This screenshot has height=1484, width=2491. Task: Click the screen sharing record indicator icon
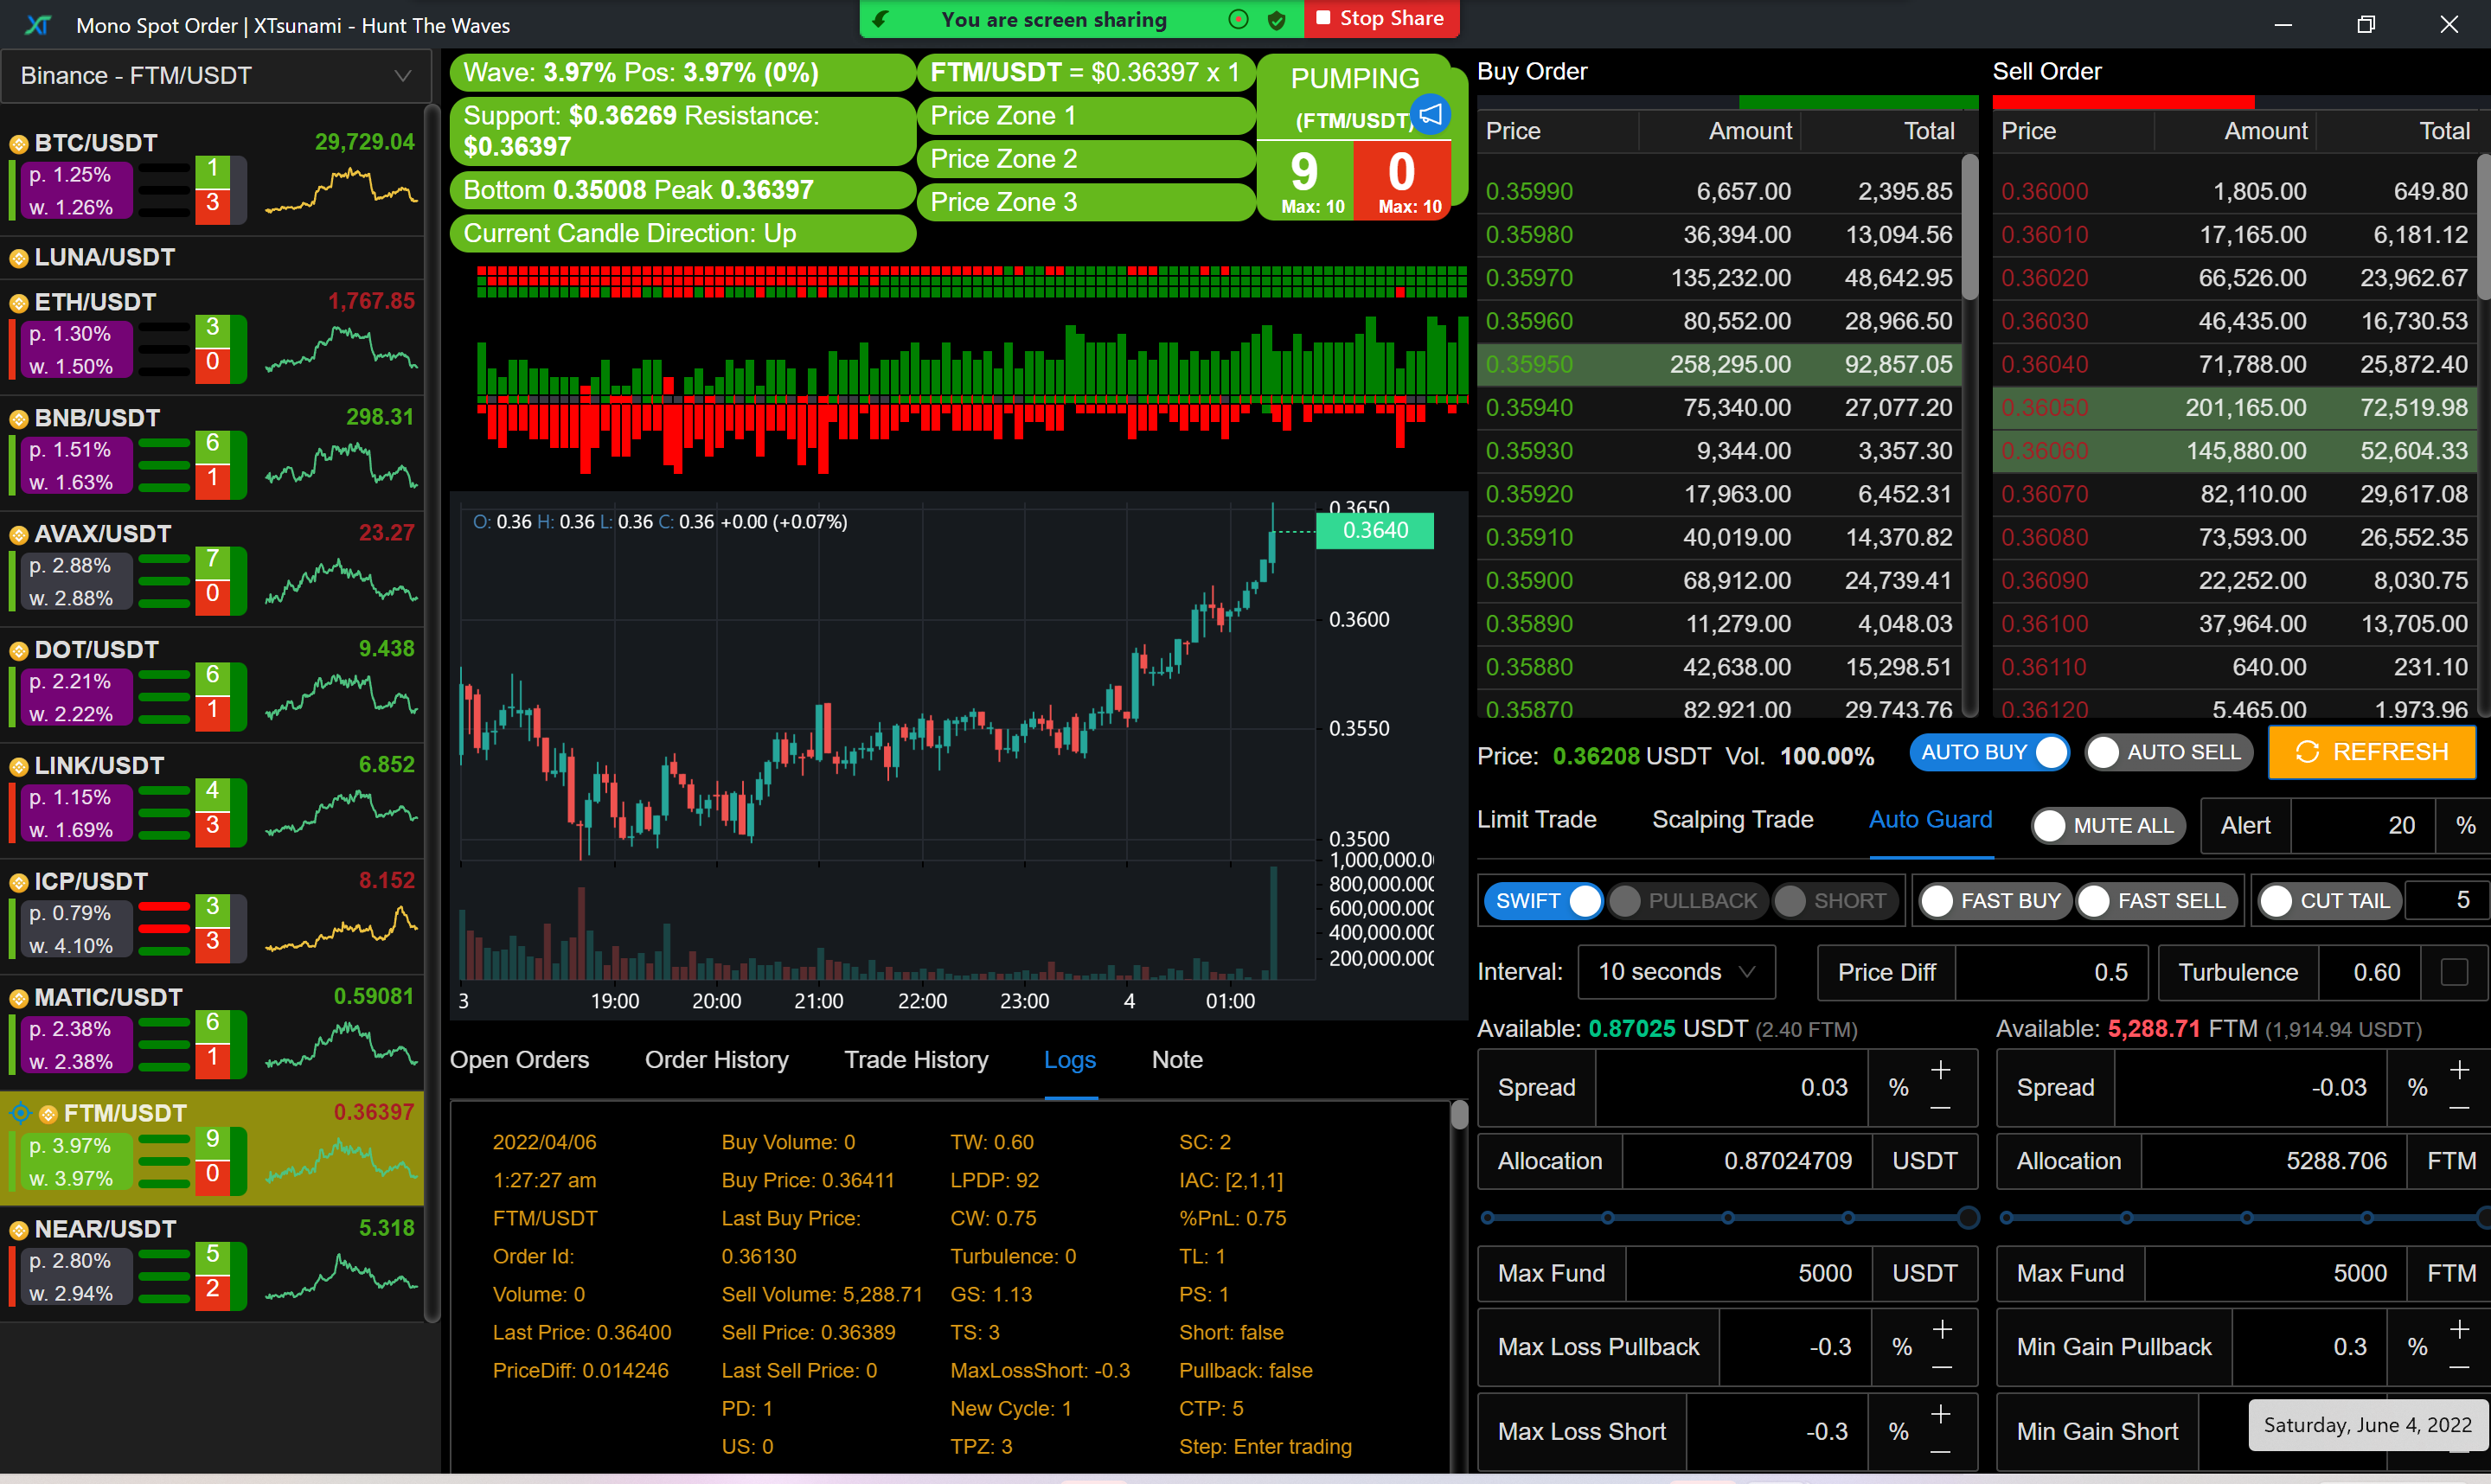click(1239, 19)
